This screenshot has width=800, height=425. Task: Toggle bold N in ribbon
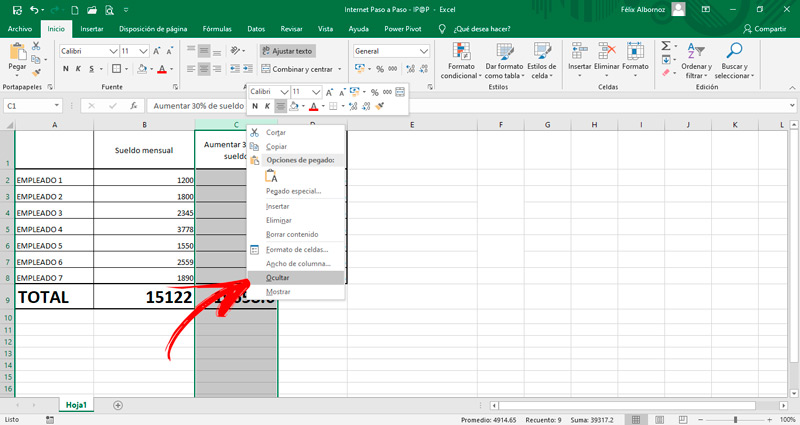pyautogui.click(x=66, y=69)
